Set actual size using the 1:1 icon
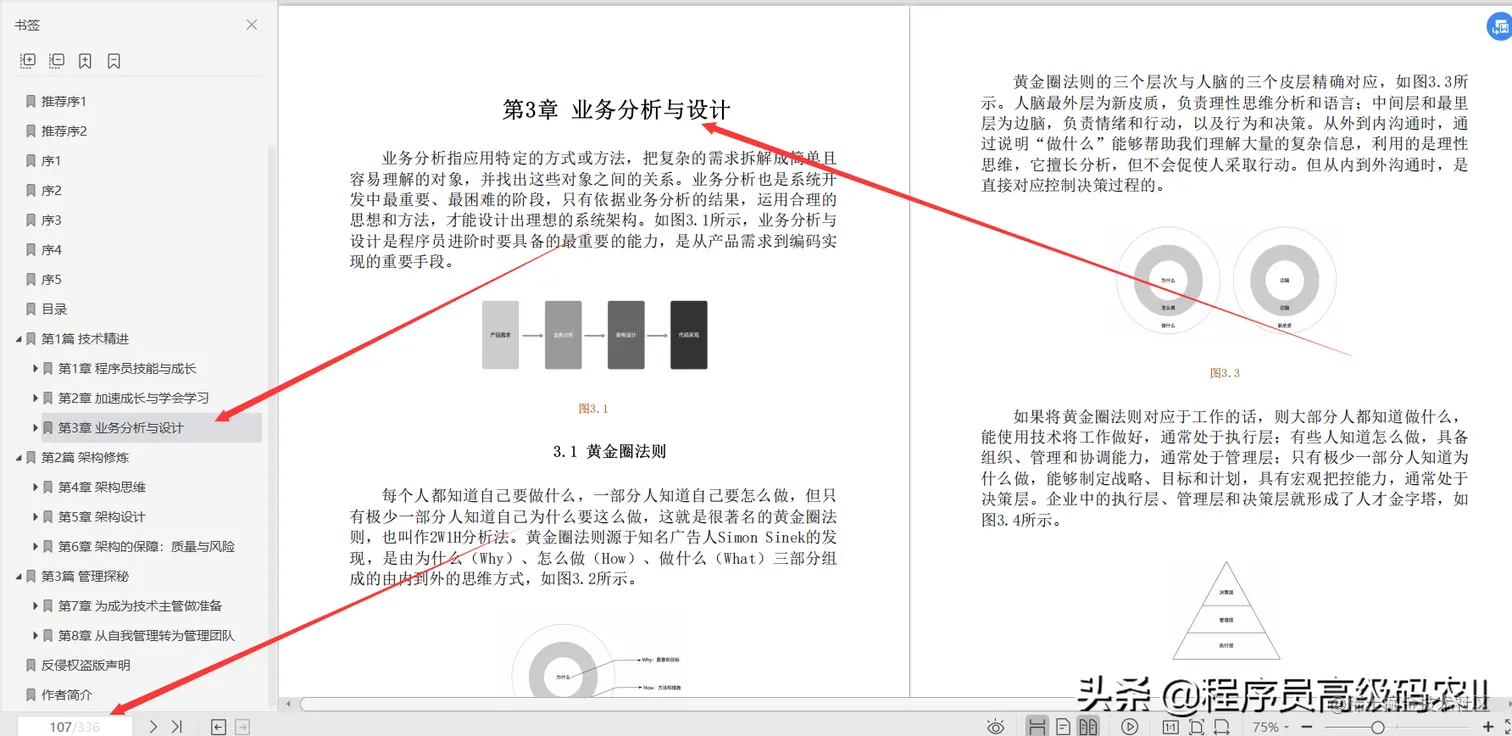This screenshot has height=736, width=1512. (1171, 726)
